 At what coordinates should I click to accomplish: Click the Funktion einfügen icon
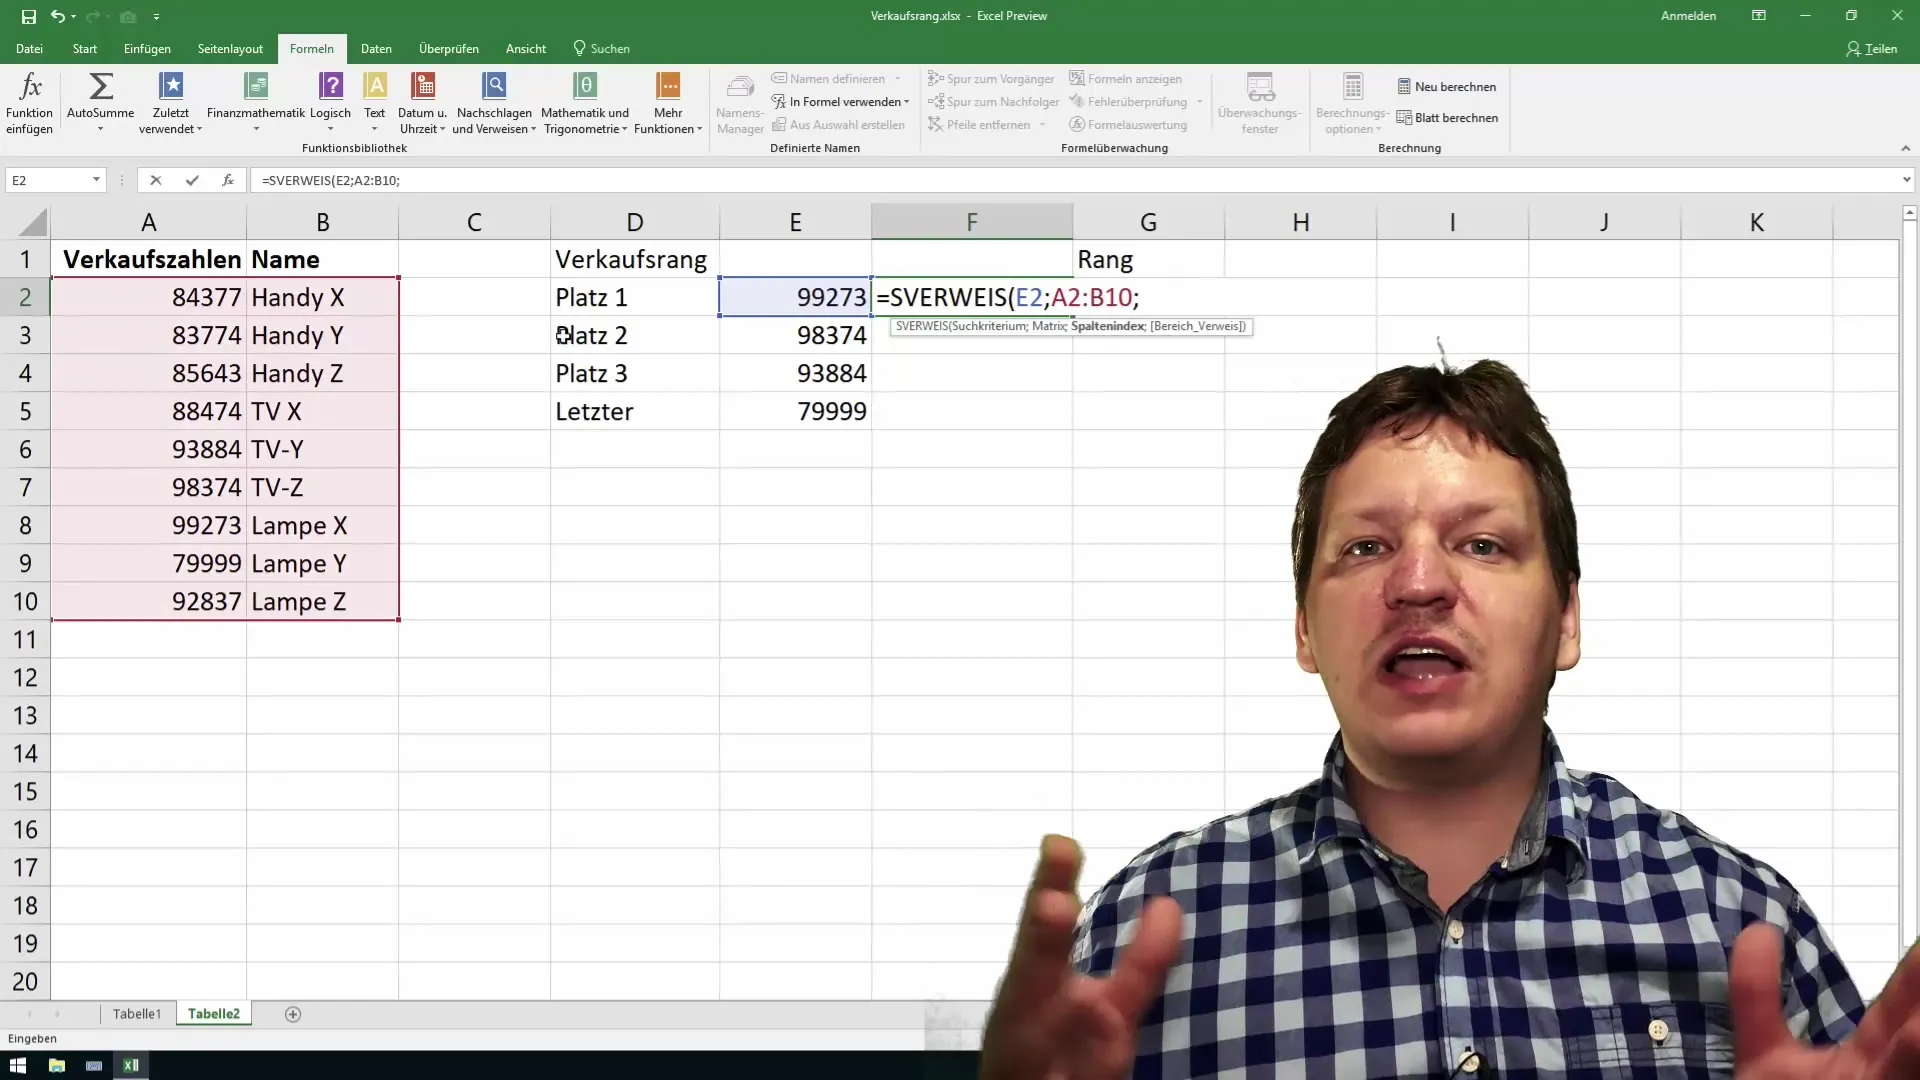(30, 102)
